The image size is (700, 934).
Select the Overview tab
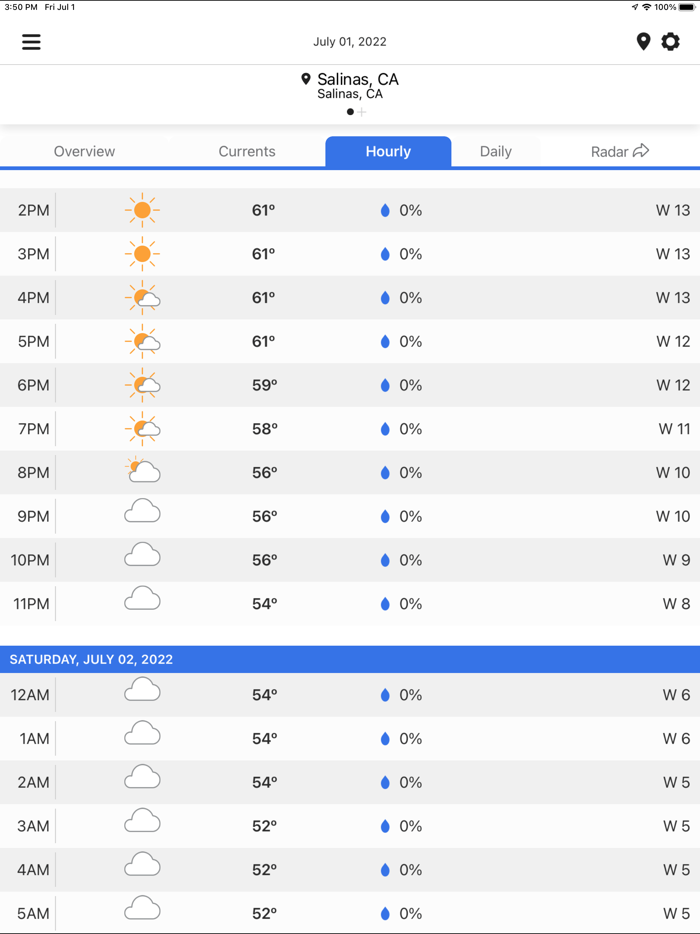[x=84, y=151]
